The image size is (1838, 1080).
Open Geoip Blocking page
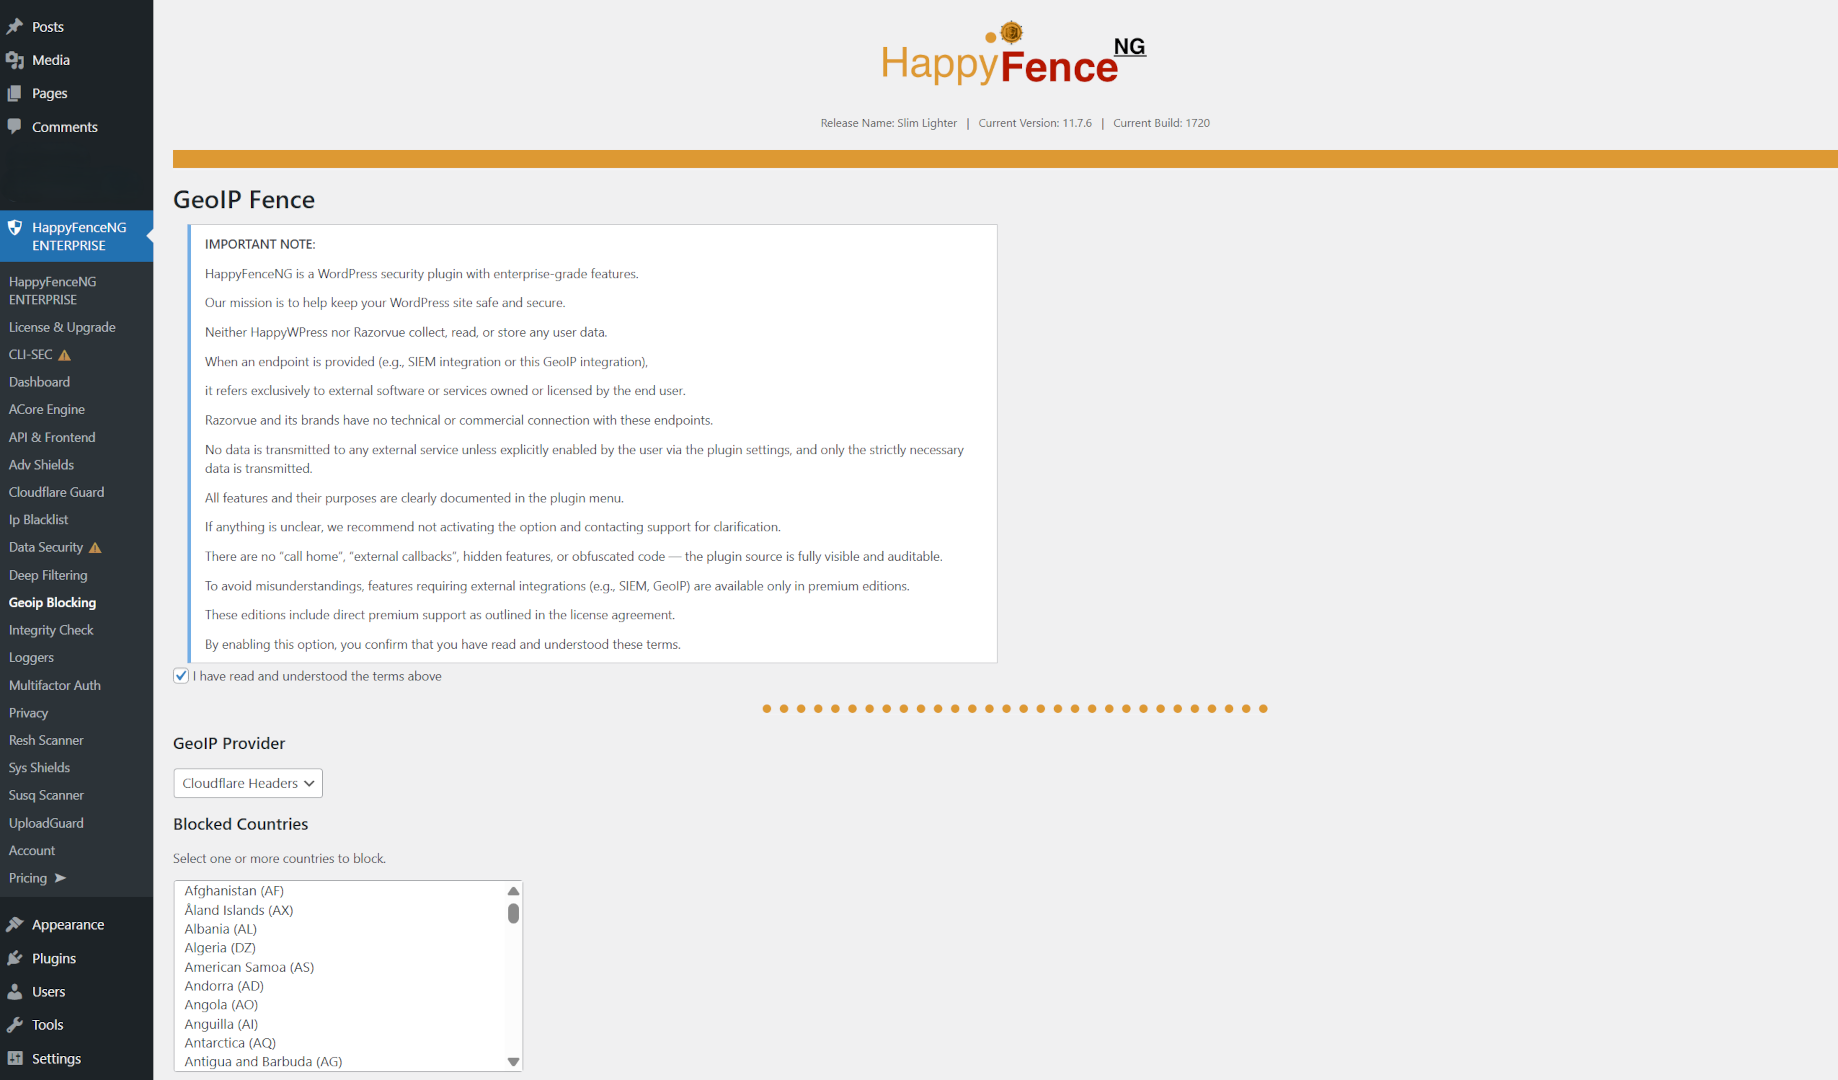(x=52, y=603)
